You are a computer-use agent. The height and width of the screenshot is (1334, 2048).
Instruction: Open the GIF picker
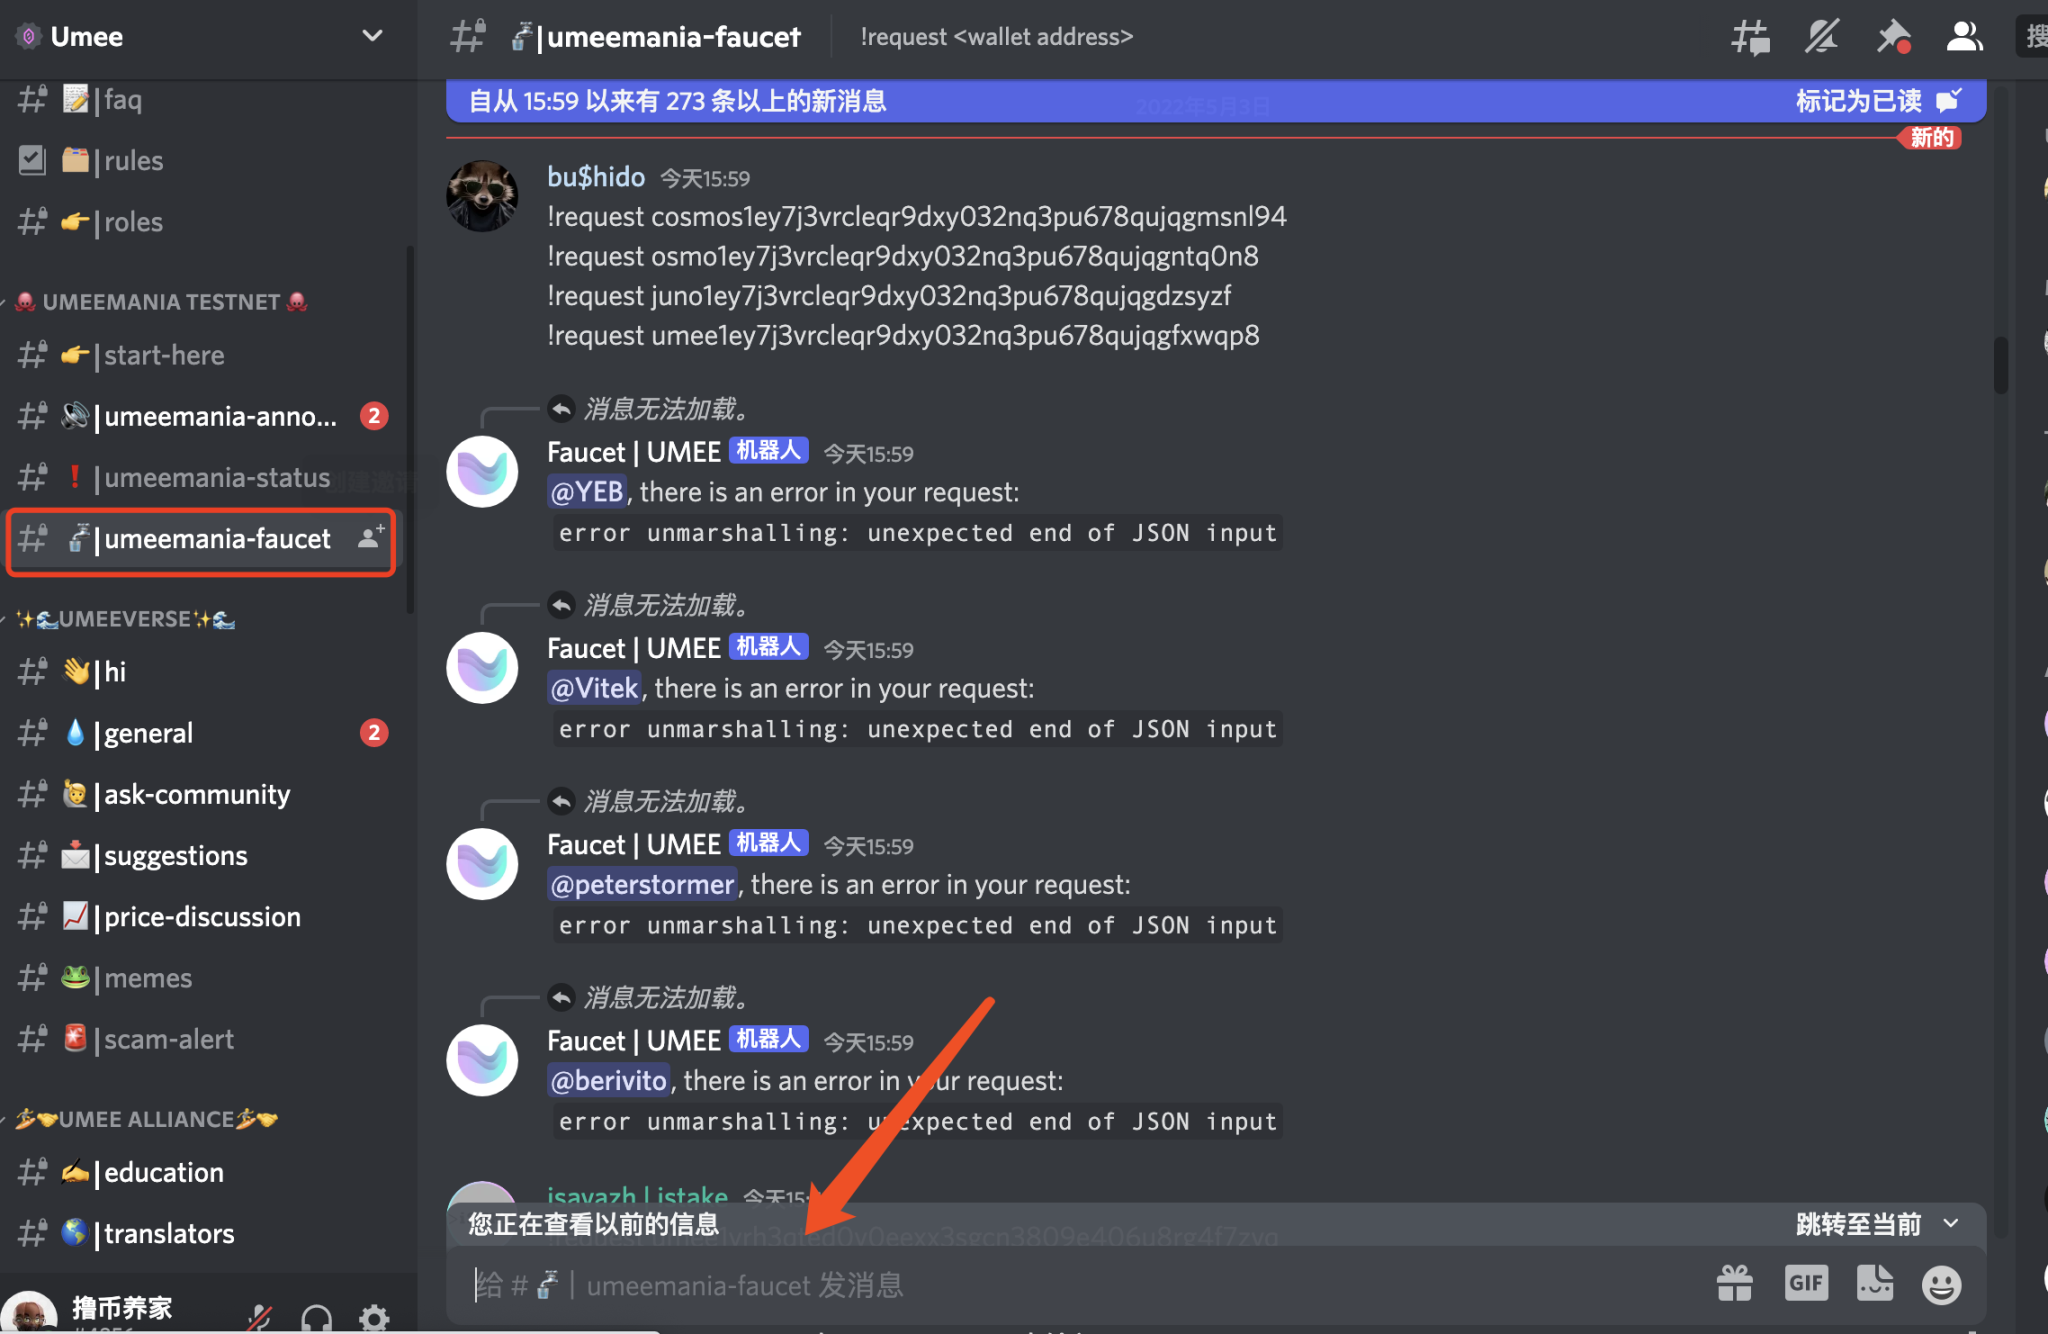(x=1806, y=1283)
